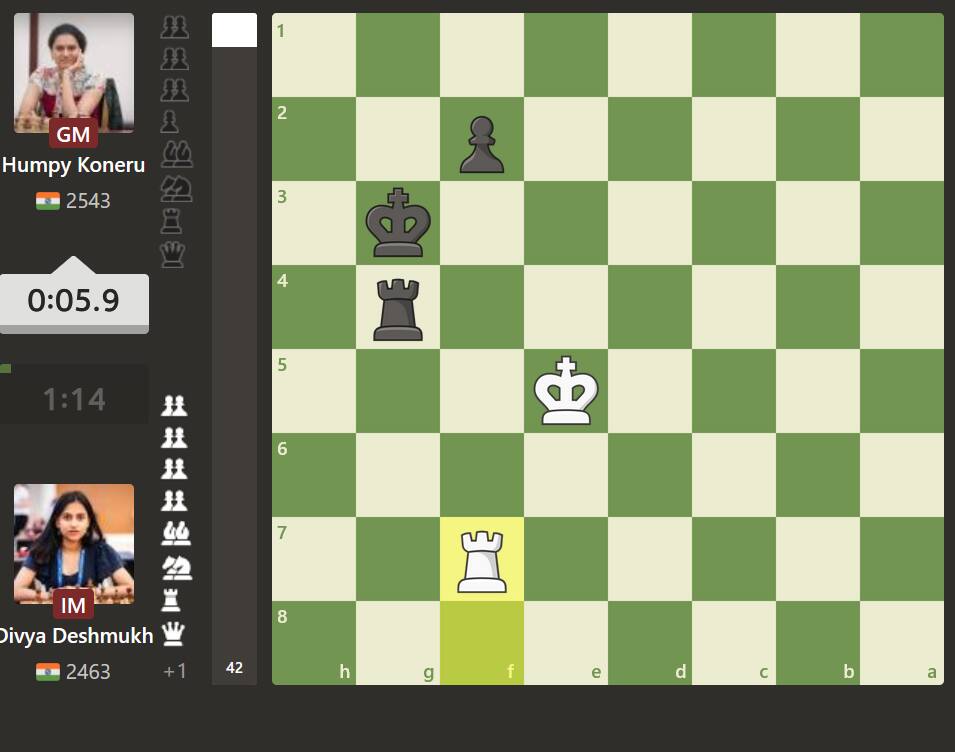Click the h8 corner square labeled 8 and h
The width and height of the screenshot is (955, 752).
(x=314, y=643)
